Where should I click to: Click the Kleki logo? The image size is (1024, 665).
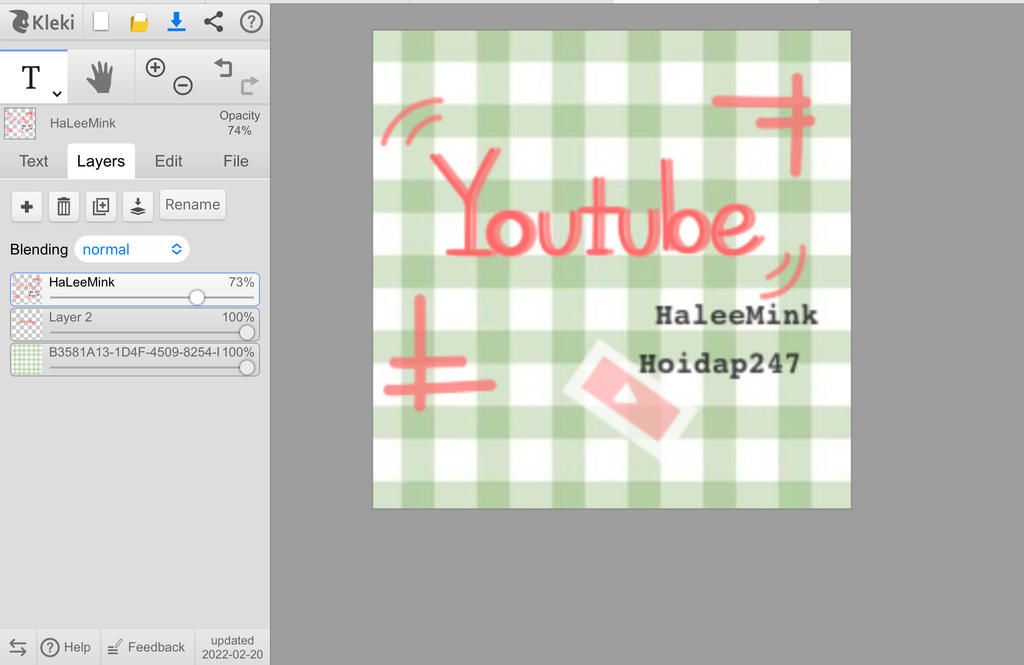[42, 22]
